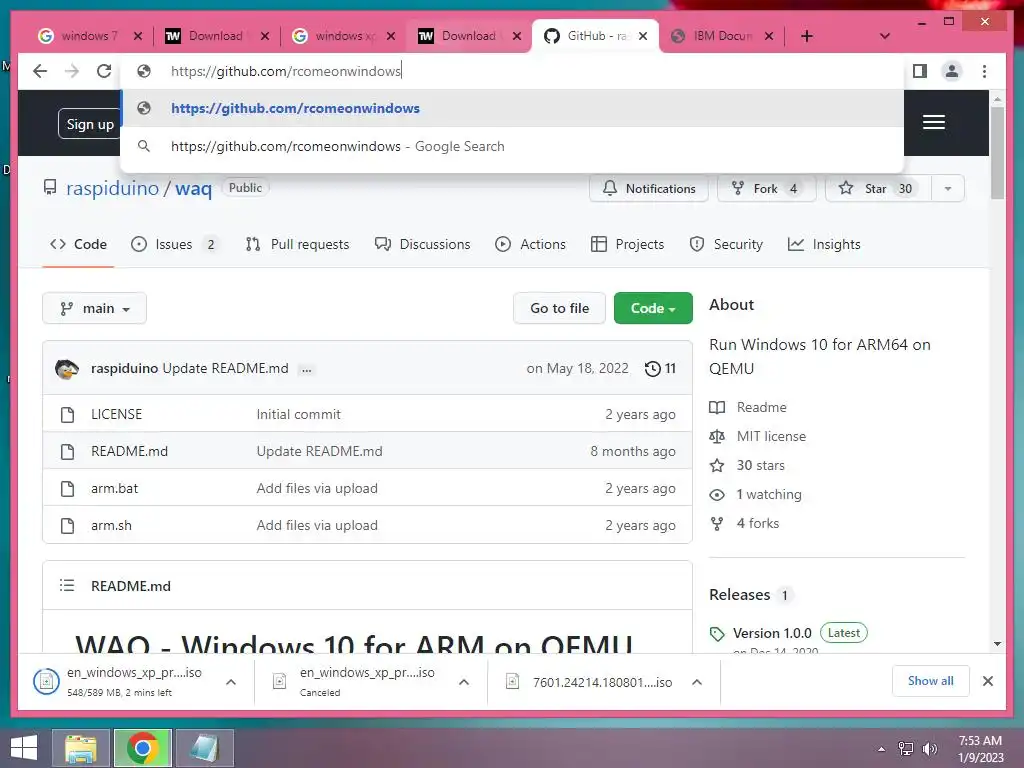Open the Chrome profile avatar
The height and width of the screenshot is (768, 1024).
coord(952,71)
